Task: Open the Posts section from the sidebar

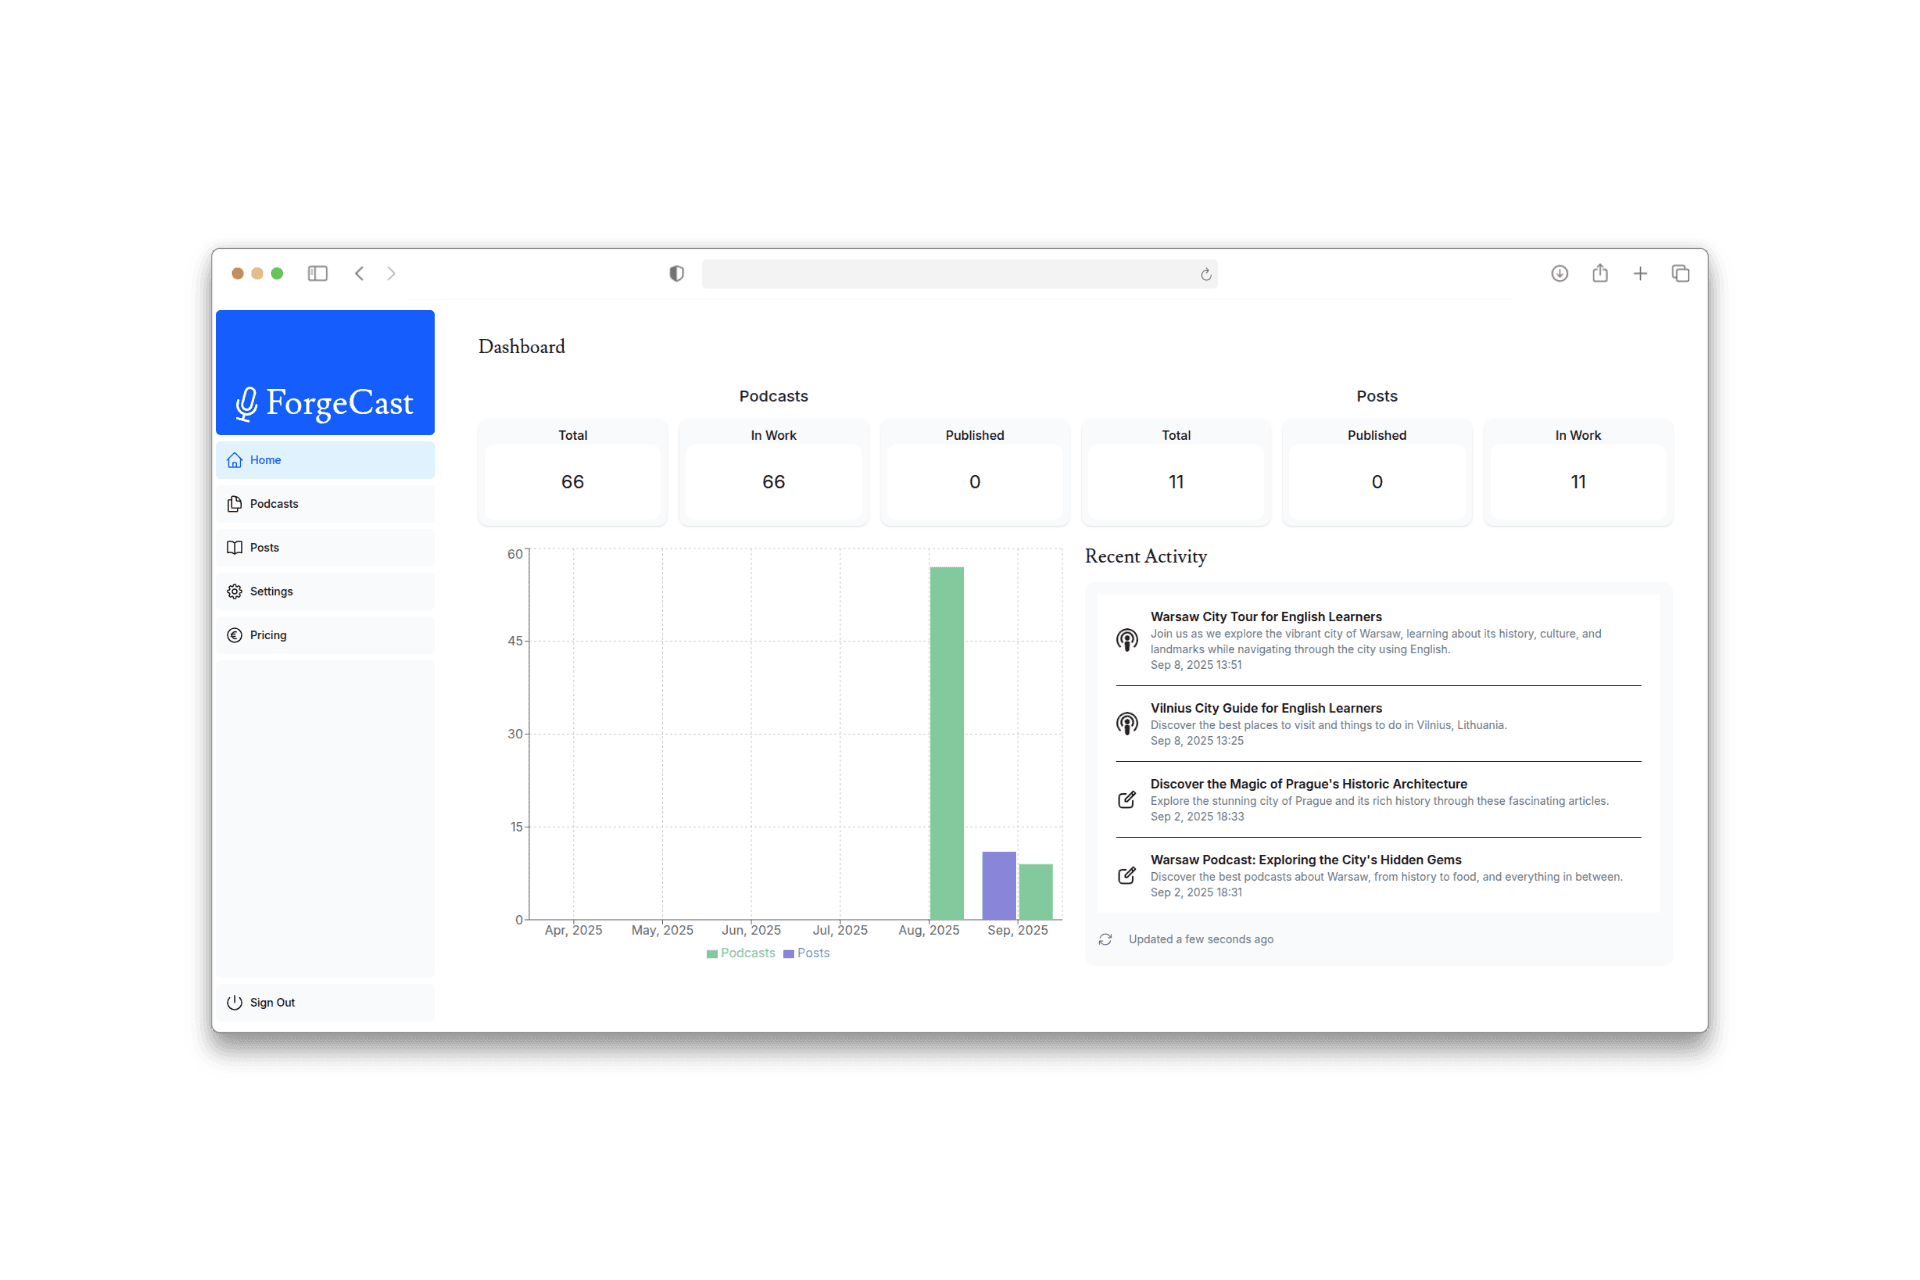Action: click(x=265, y=547)
